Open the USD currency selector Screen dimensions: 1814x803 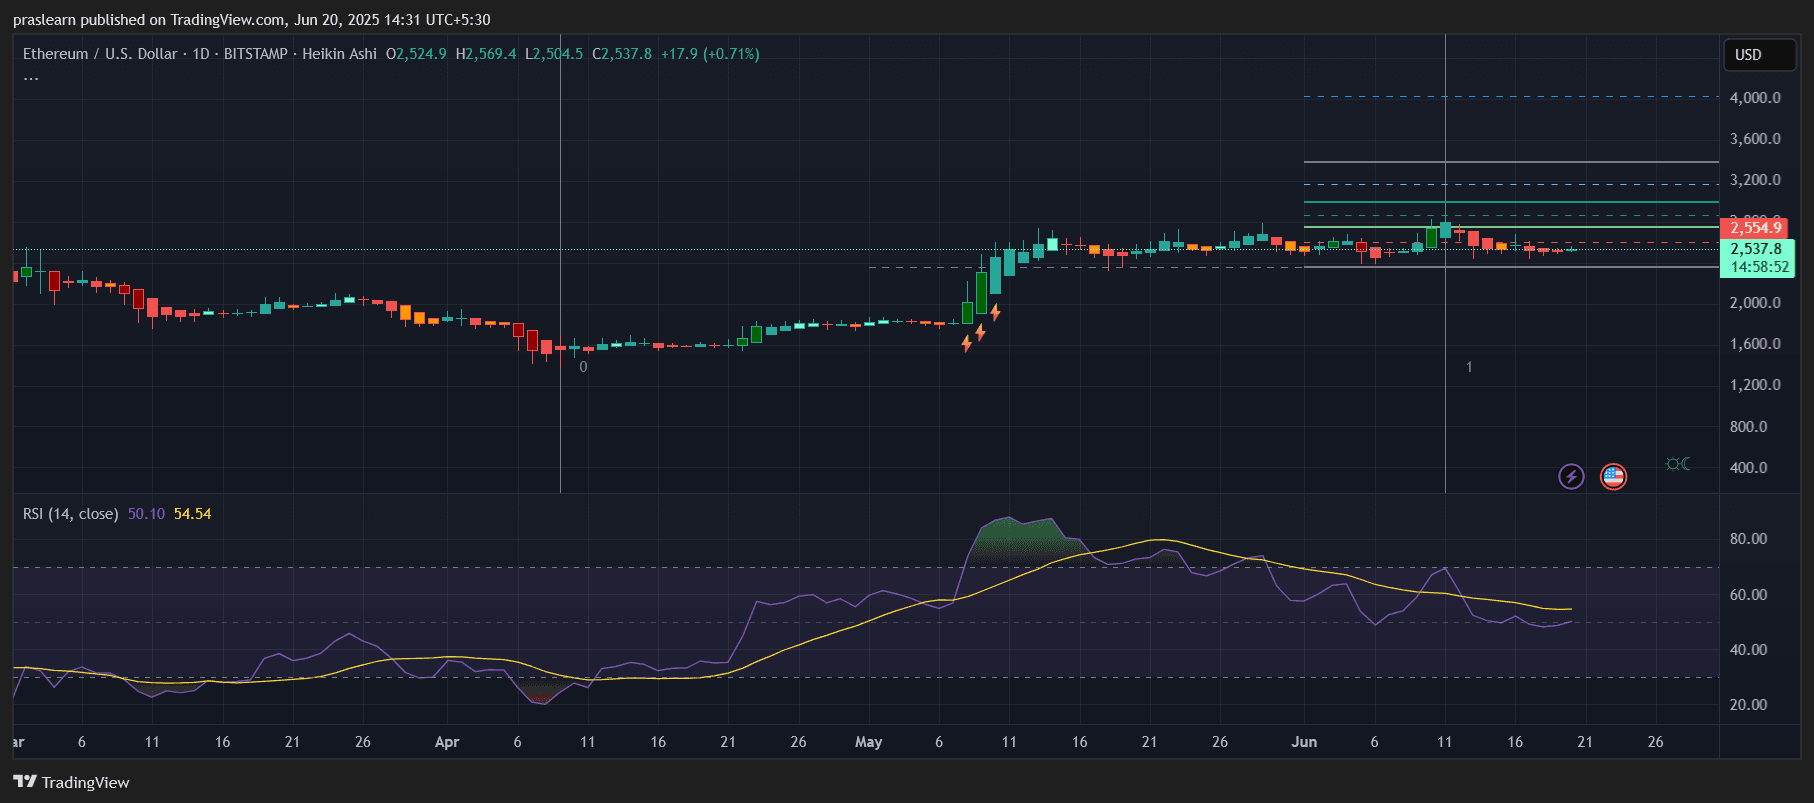click(x=1759, y=55)
